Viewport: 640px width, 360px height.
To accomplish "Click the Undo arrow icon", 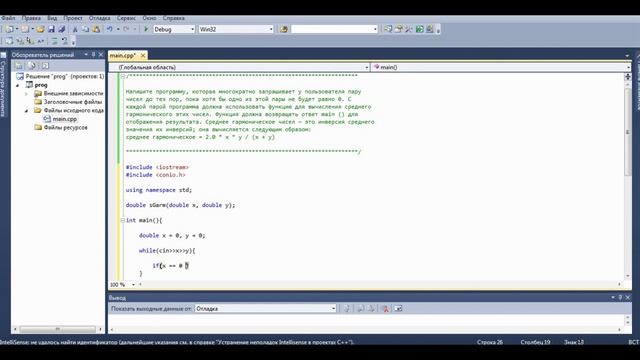I will pos(109,29).
